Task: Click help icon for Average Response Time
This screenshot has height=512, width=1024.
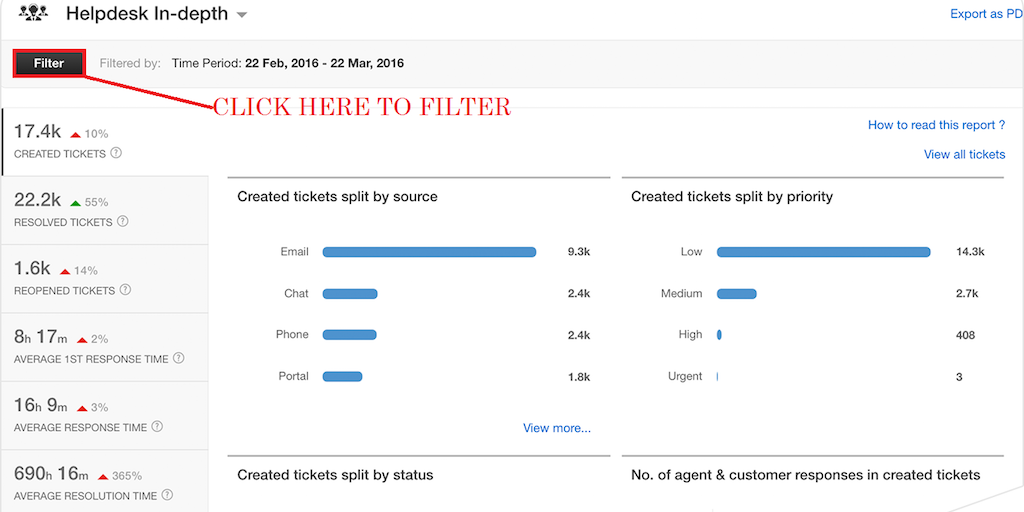Action: [x=157, y=426]
